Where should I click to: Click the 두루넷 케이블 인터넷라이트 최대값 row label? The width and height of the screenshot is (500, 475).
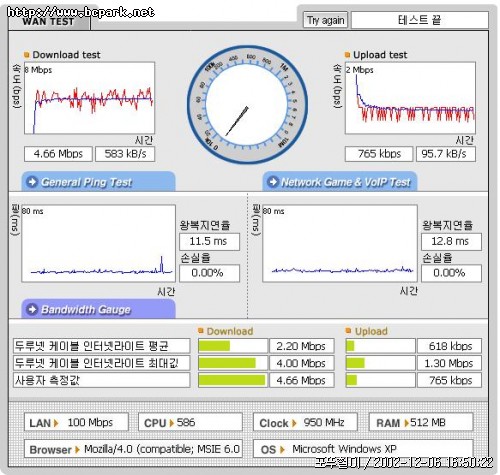[102, 363]
